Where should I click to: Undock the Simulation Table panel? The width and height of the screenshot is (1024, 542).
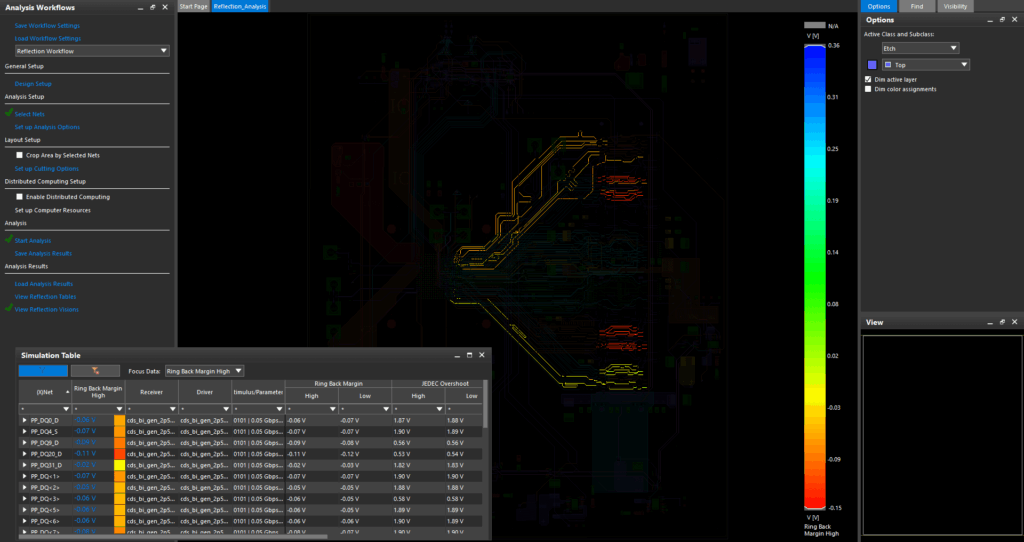tap(470, 355)
